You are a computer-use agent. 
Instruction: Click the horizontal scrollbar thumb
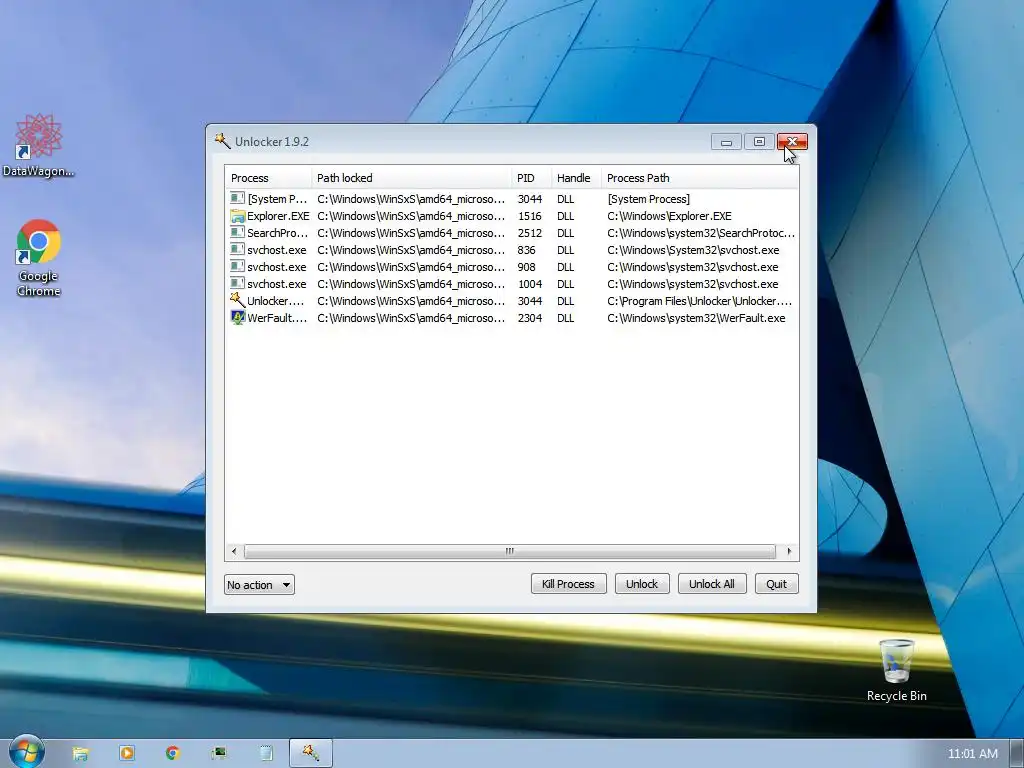tap(509, 551)
